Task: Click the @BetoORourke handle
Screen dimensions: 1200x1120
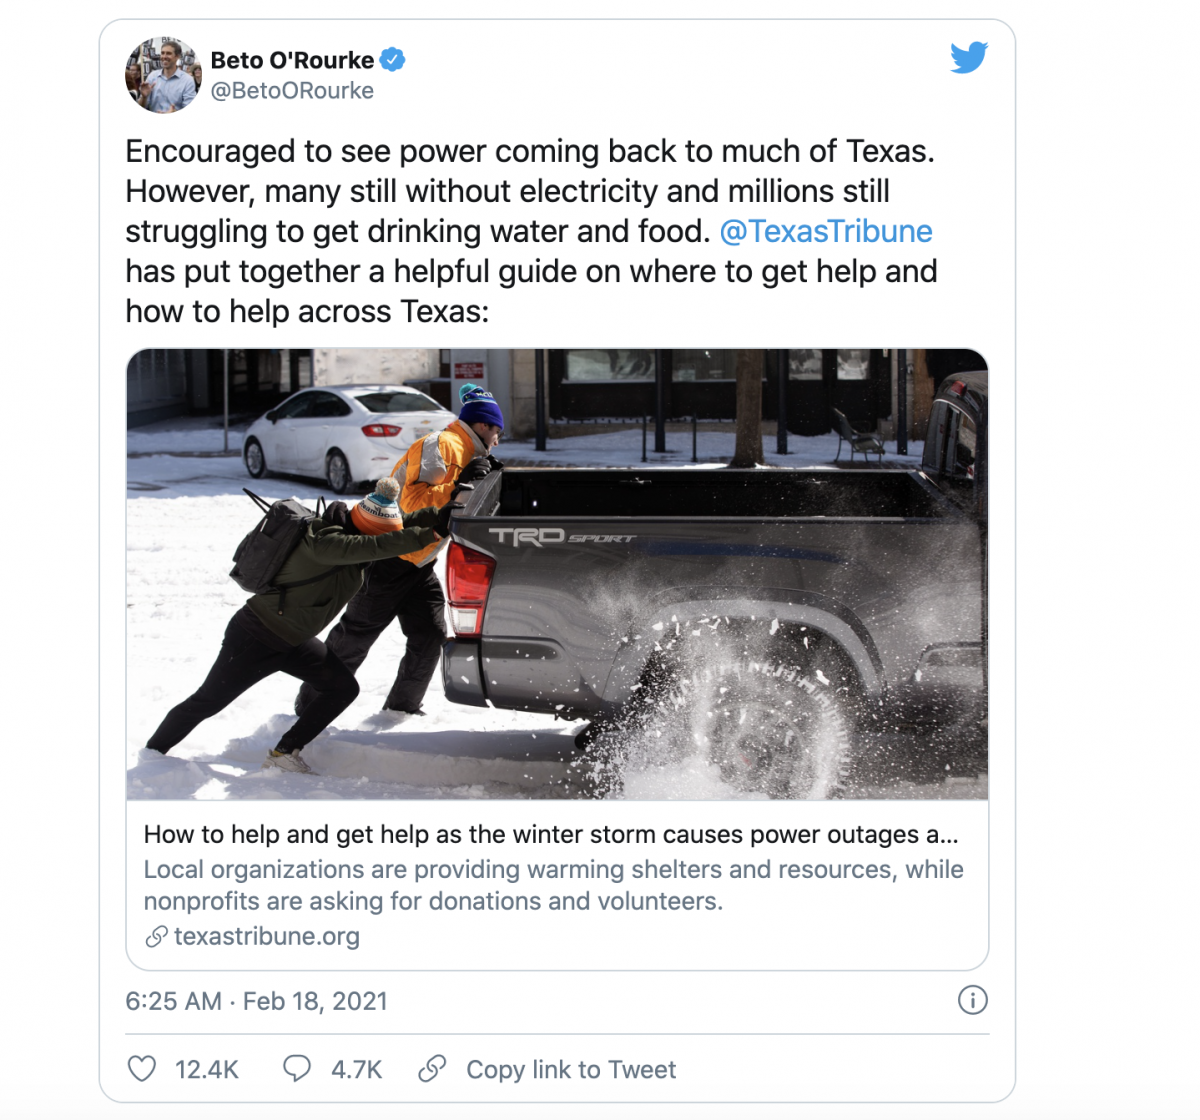Action: (292, 91)
